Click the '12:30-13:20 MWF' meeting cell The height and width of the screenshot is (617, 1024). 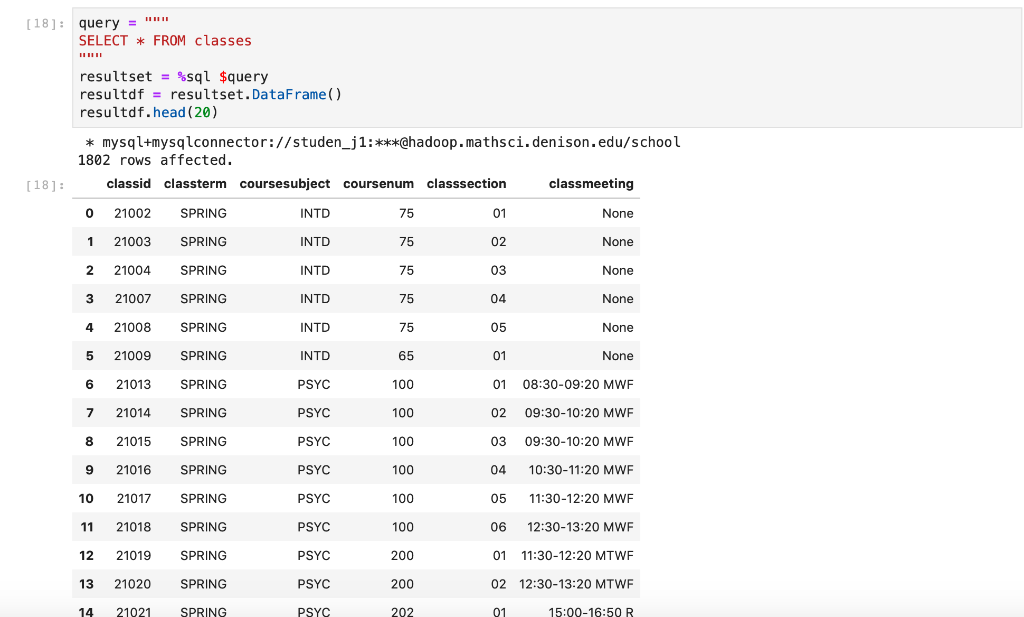coord(580,527)
